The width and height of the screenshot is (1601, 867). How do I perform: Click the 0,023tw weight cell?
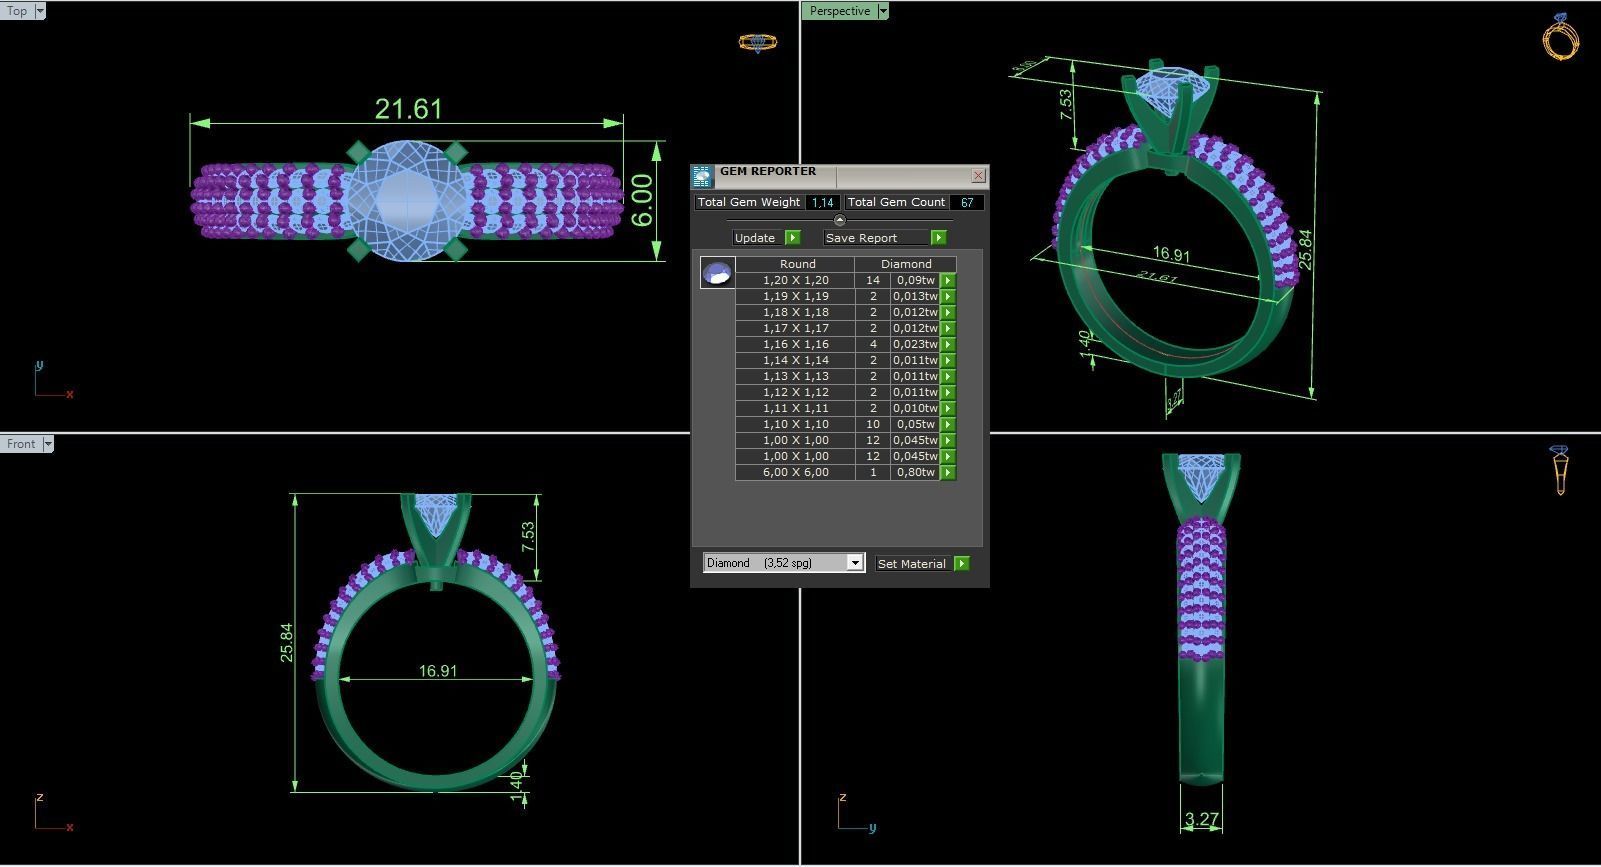[x=915, y=345]
